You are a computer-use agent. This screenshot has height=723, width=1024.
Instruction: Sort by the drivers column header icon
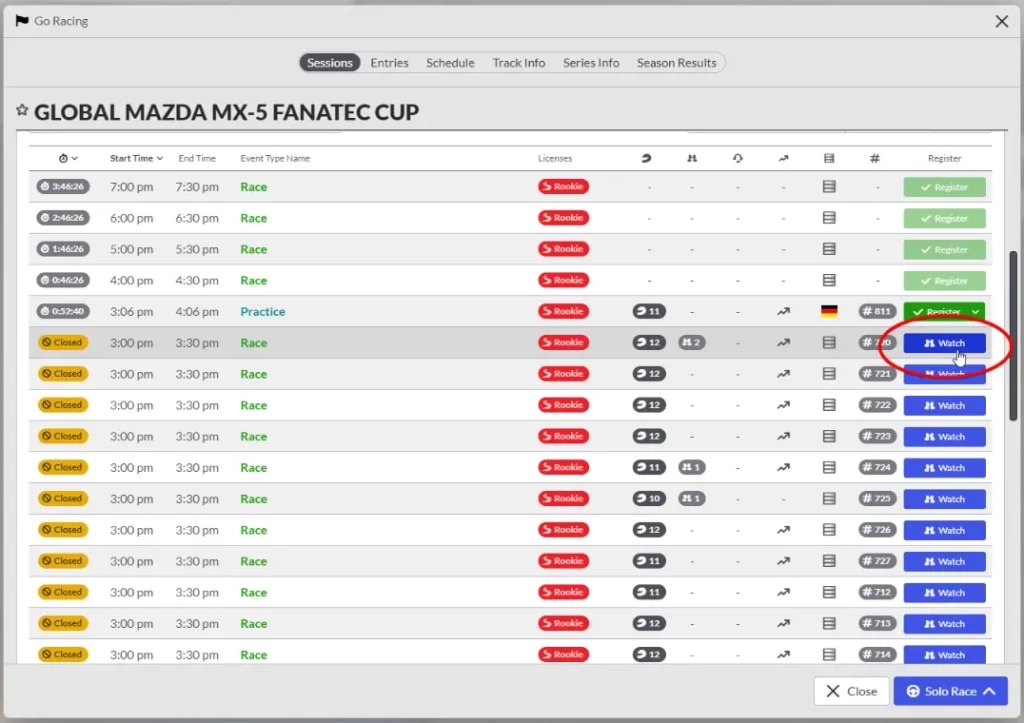pos(646,158)
